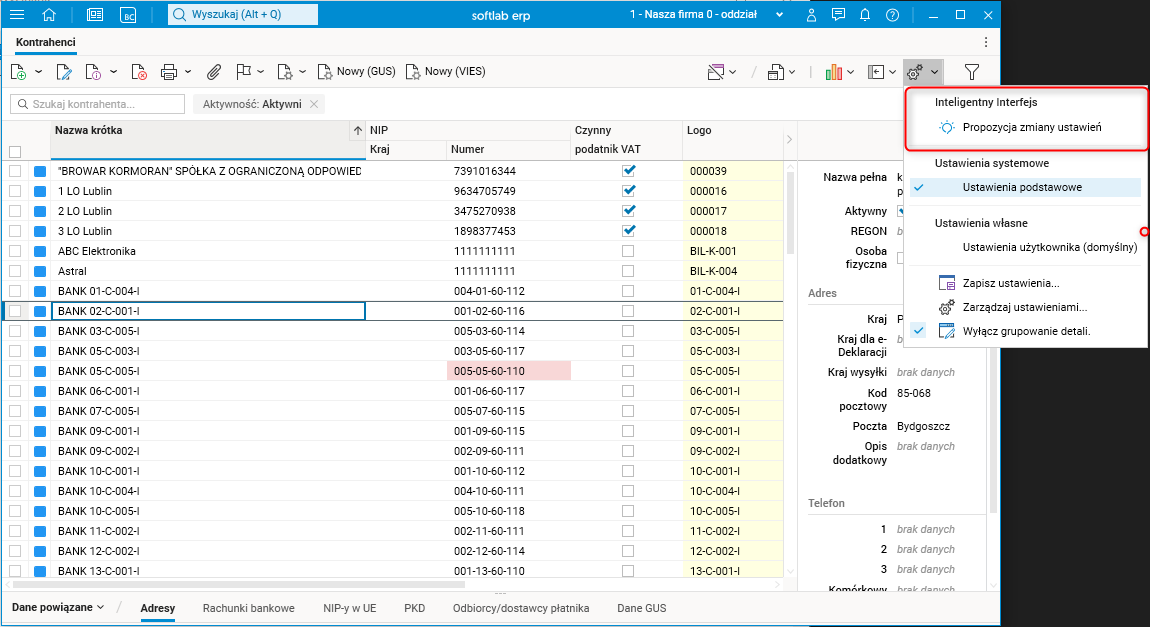Uncheck Czynny podatnik VAT for 1 LO Lublin
Screen dimensions: 1150x627
click(x=628, y=191)
